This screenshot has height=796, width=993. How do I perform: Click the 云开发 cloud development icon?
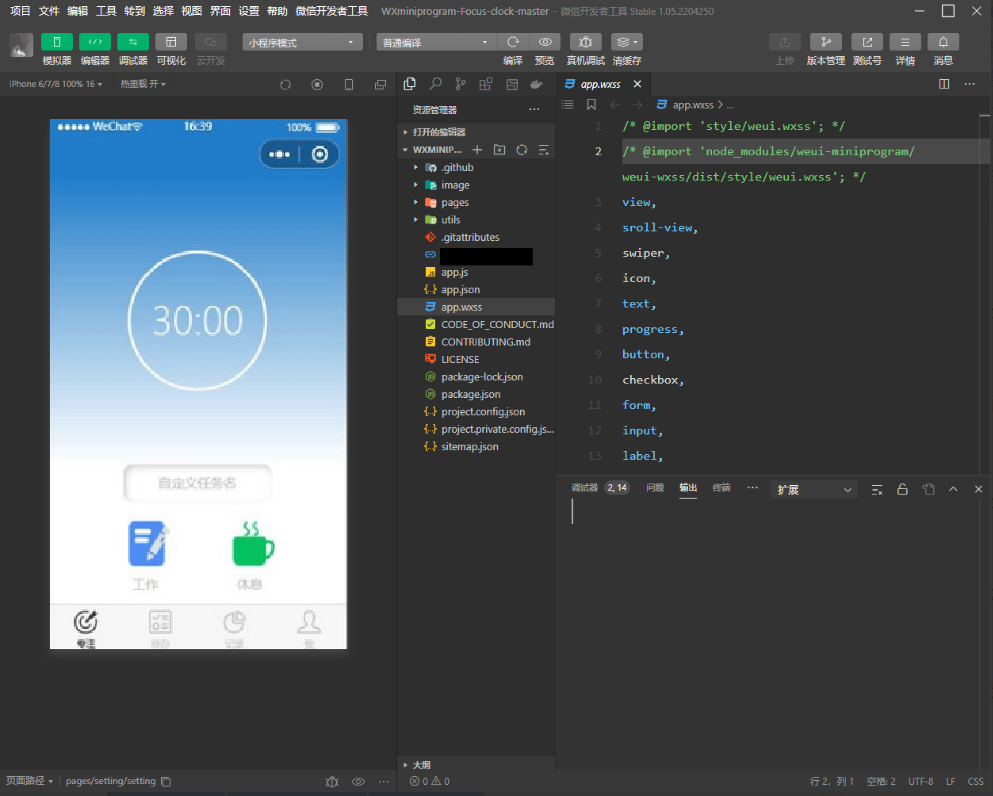(210, 42)
